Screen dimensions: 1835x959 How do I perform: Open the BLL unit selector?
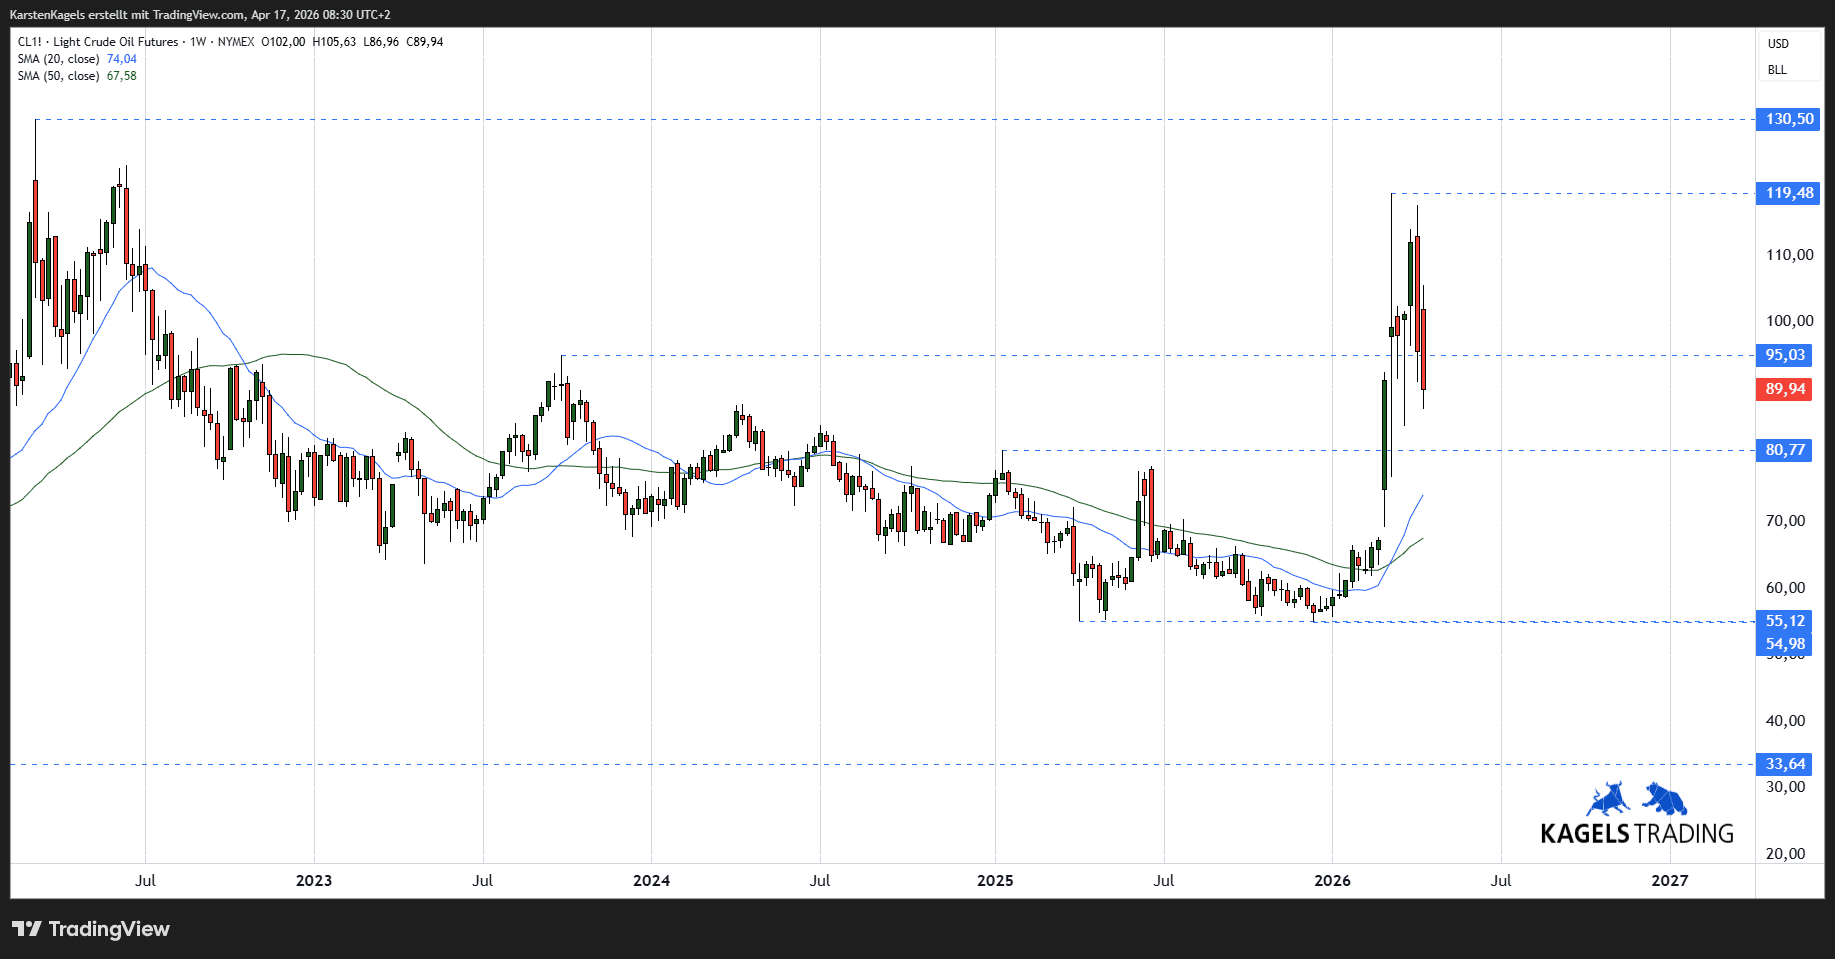pyautogui.click(x=1777, y=70)
